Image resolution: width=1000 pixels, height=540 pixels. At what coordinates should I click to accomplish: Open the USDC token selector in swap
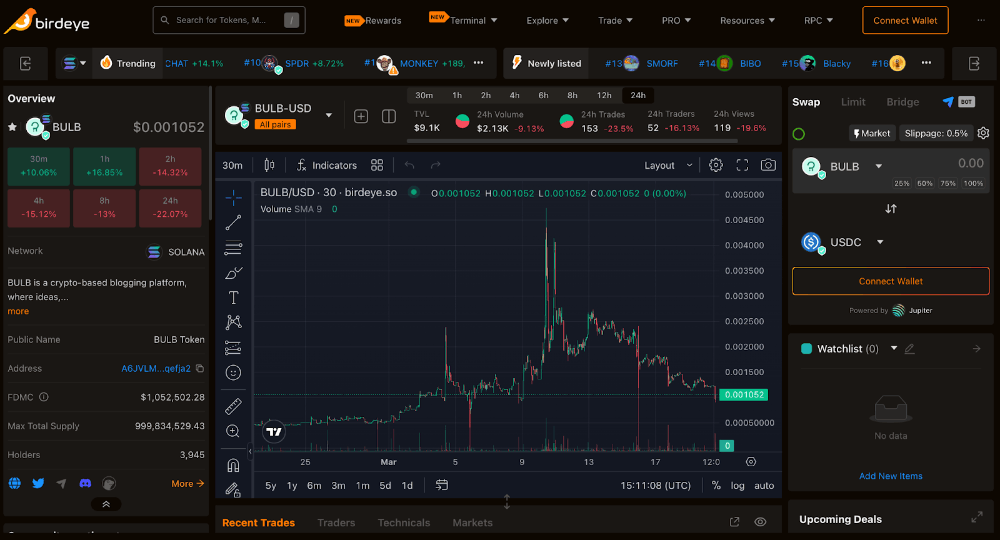coord(842,242)
